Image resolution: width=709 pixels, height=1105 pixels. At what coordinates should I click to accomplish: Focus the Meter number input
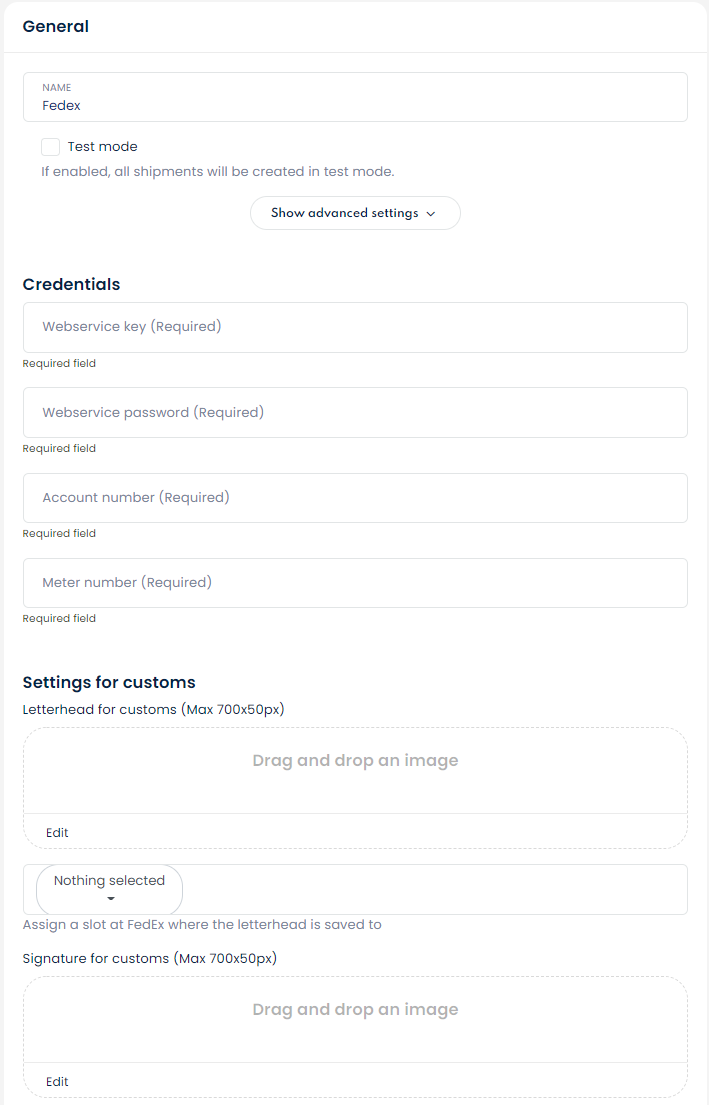[x=355, y=582]
